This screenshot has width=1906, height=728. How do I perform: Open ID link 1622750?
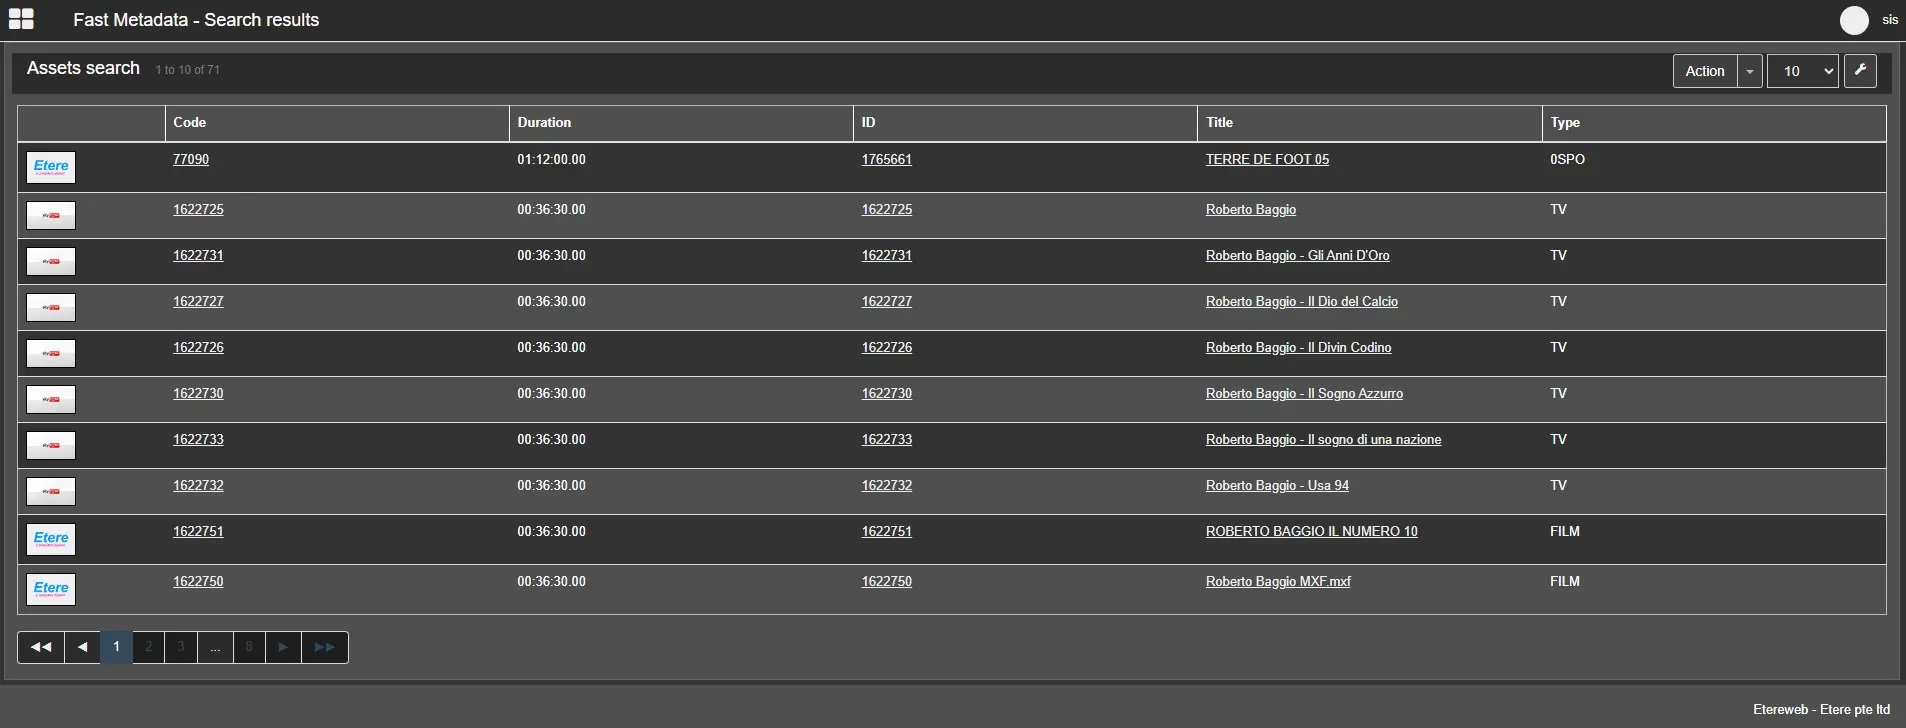coord(887,582)
